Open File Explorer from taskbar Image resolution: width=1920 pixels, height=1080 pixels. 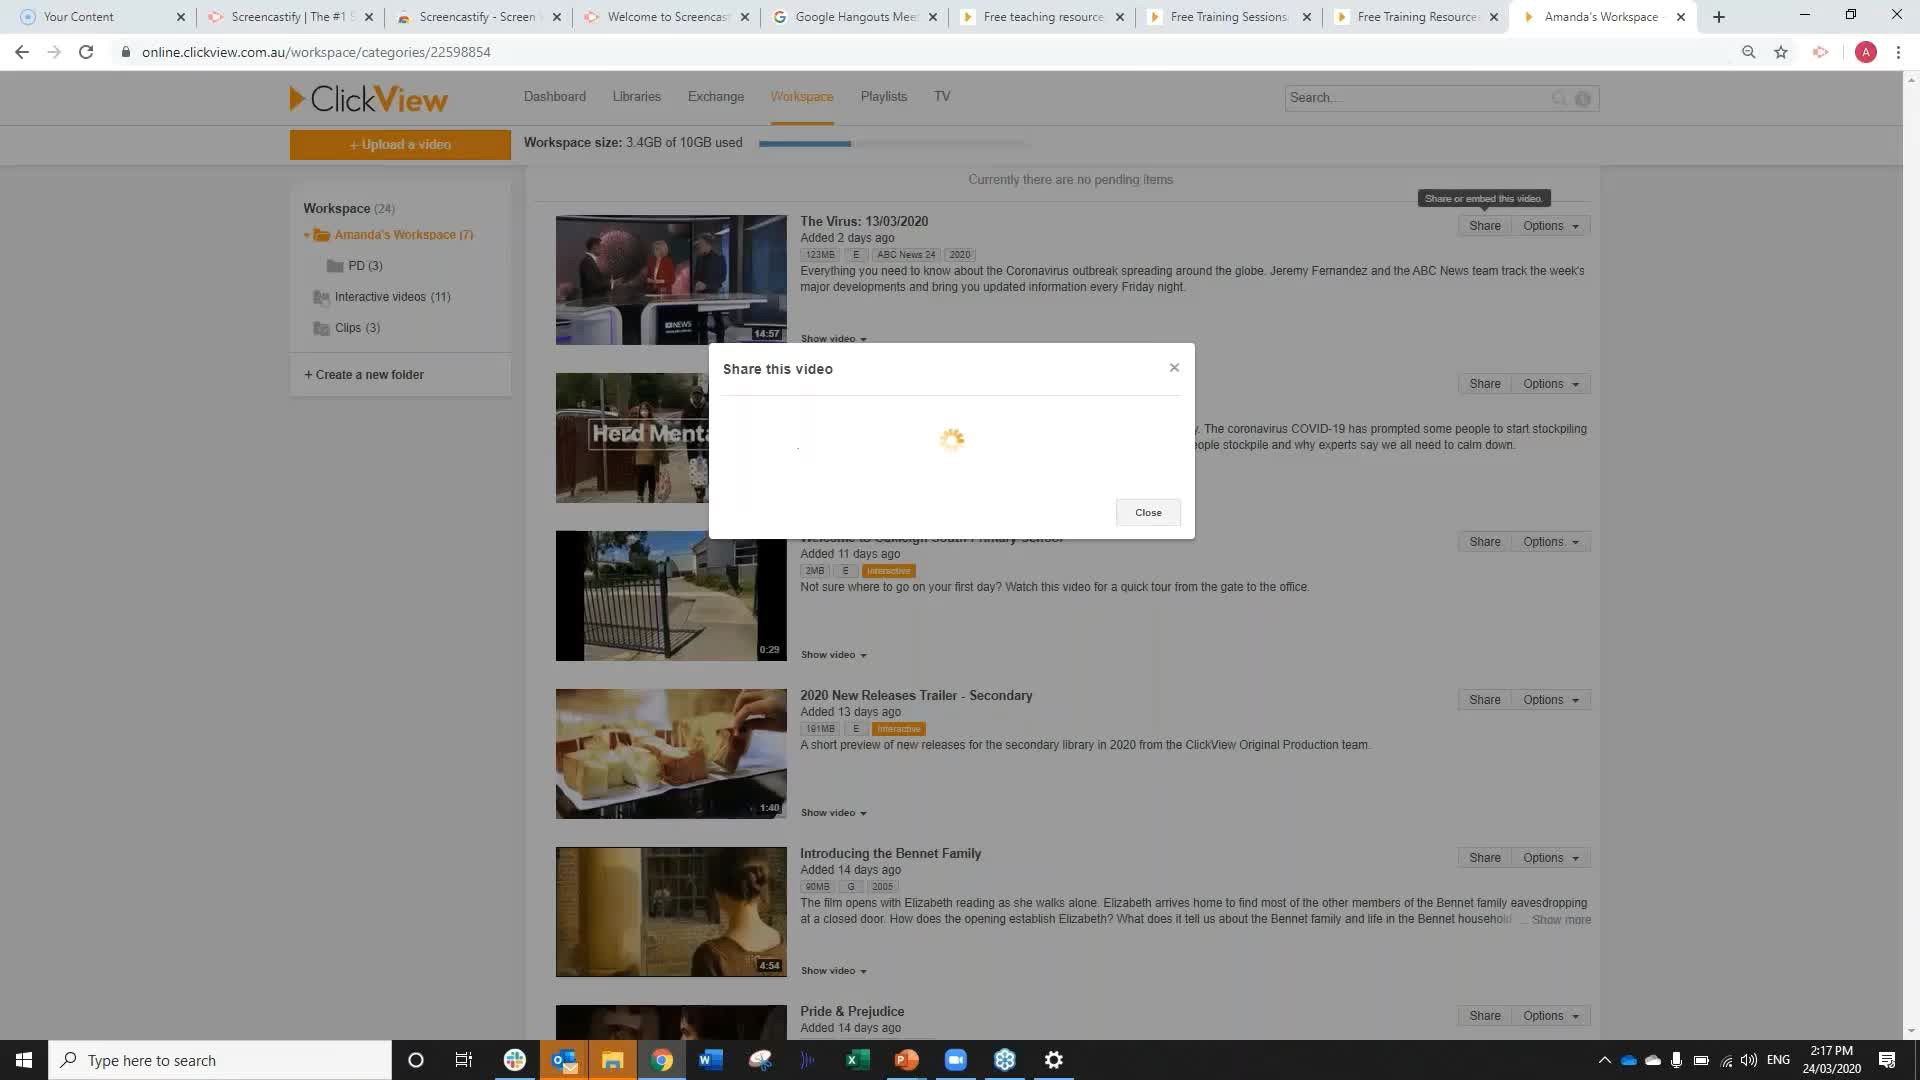(613, 1060)
